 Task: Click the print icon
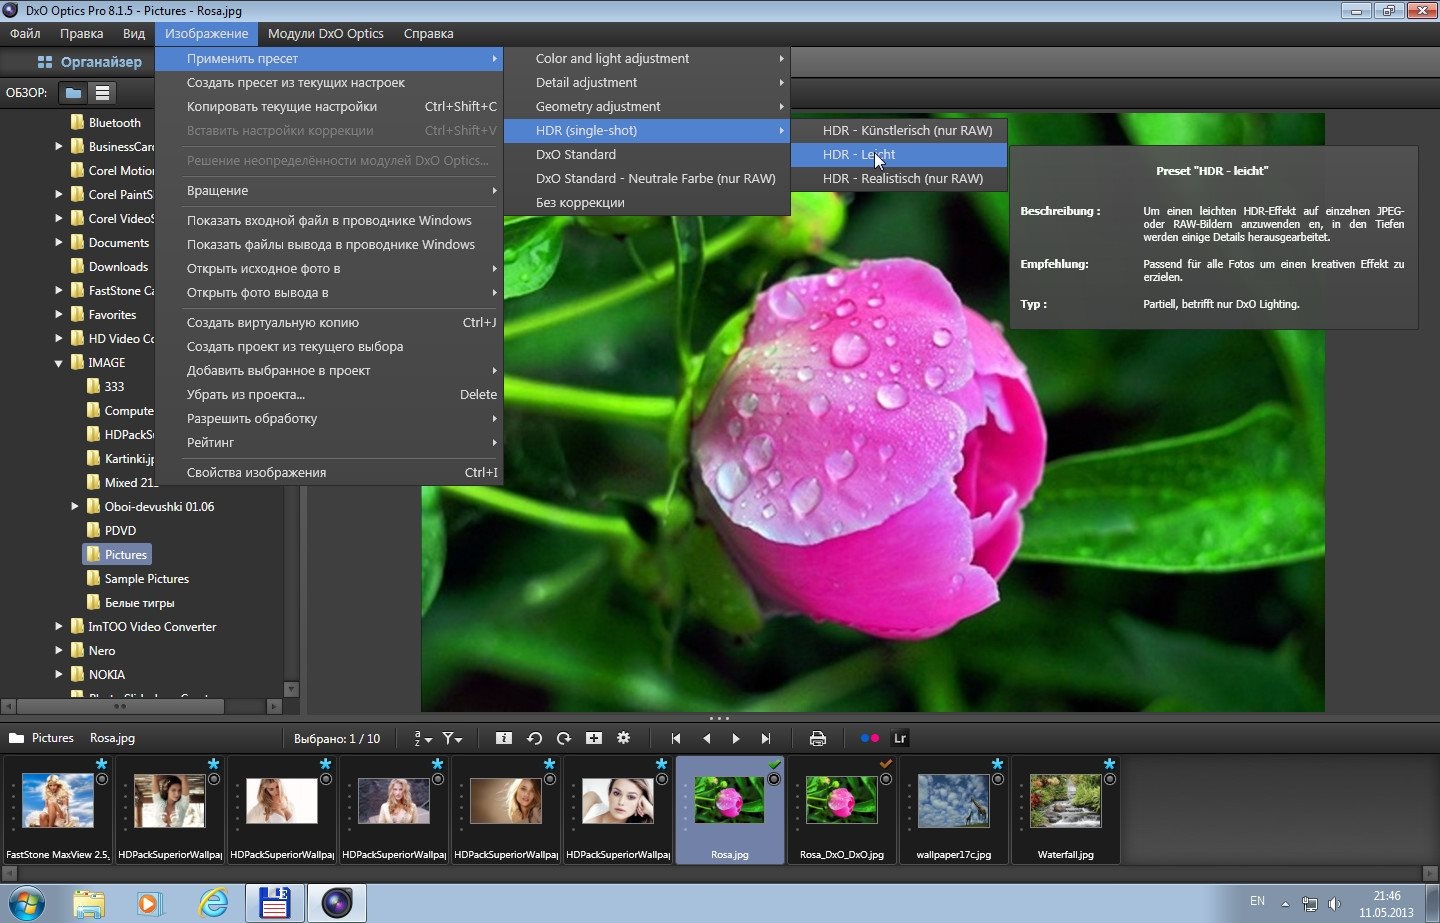[818, 738]
